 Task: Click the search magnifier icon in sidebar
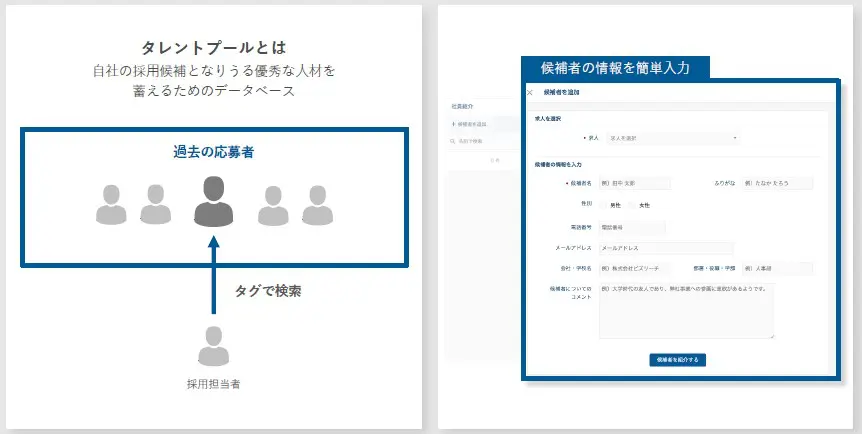click(453, 142)
